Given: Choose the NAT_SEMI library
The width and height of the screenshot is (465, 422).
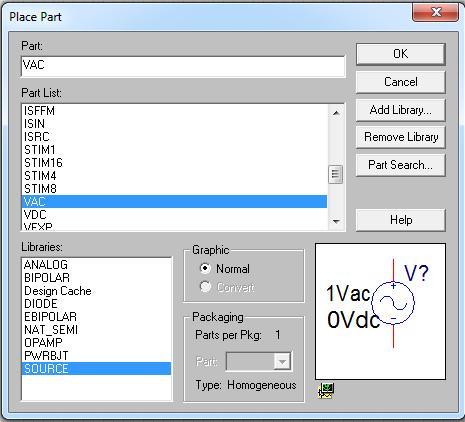Looking at the screenshot, I should (96, 330).
